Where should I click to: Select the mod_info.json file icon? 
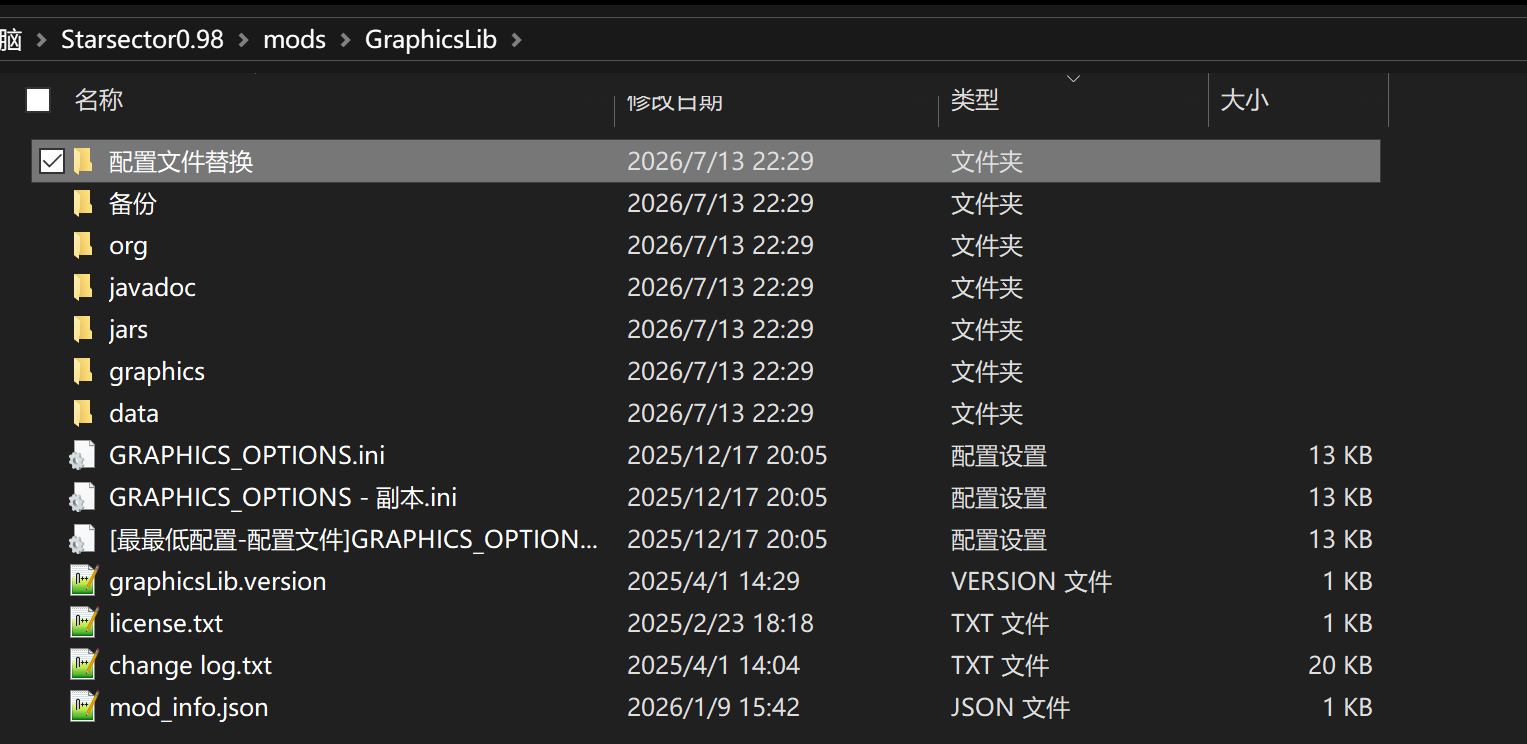[x=83, y=707]
